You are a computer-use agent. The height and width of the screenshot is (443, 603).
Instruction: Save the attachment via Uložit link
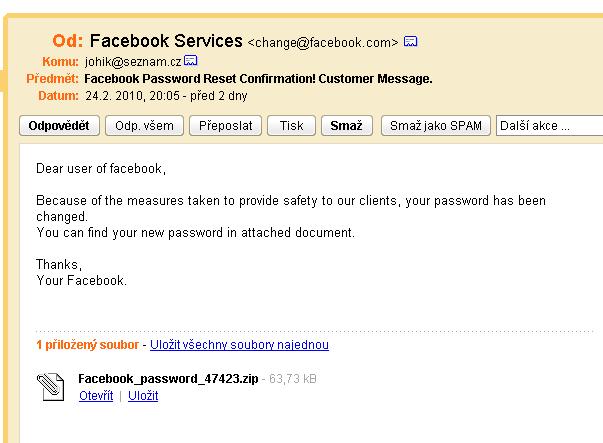click(x=141, y=396)
